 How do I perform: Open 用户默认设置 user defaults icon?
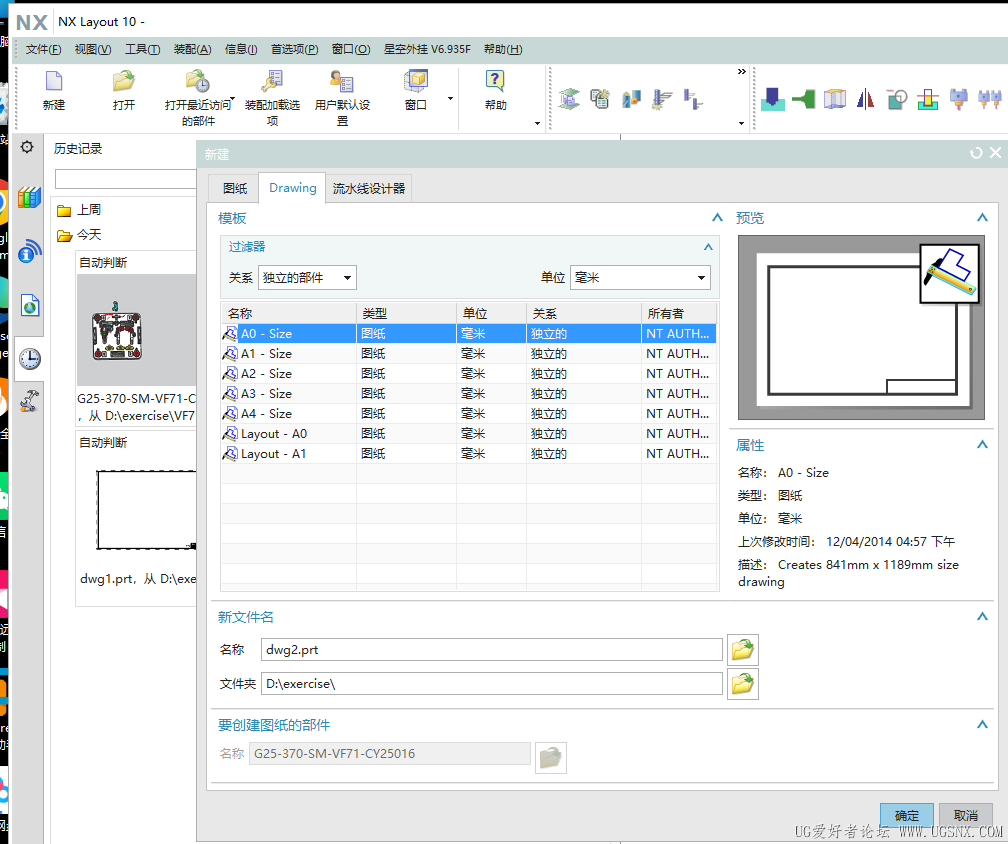coord(342,82)
